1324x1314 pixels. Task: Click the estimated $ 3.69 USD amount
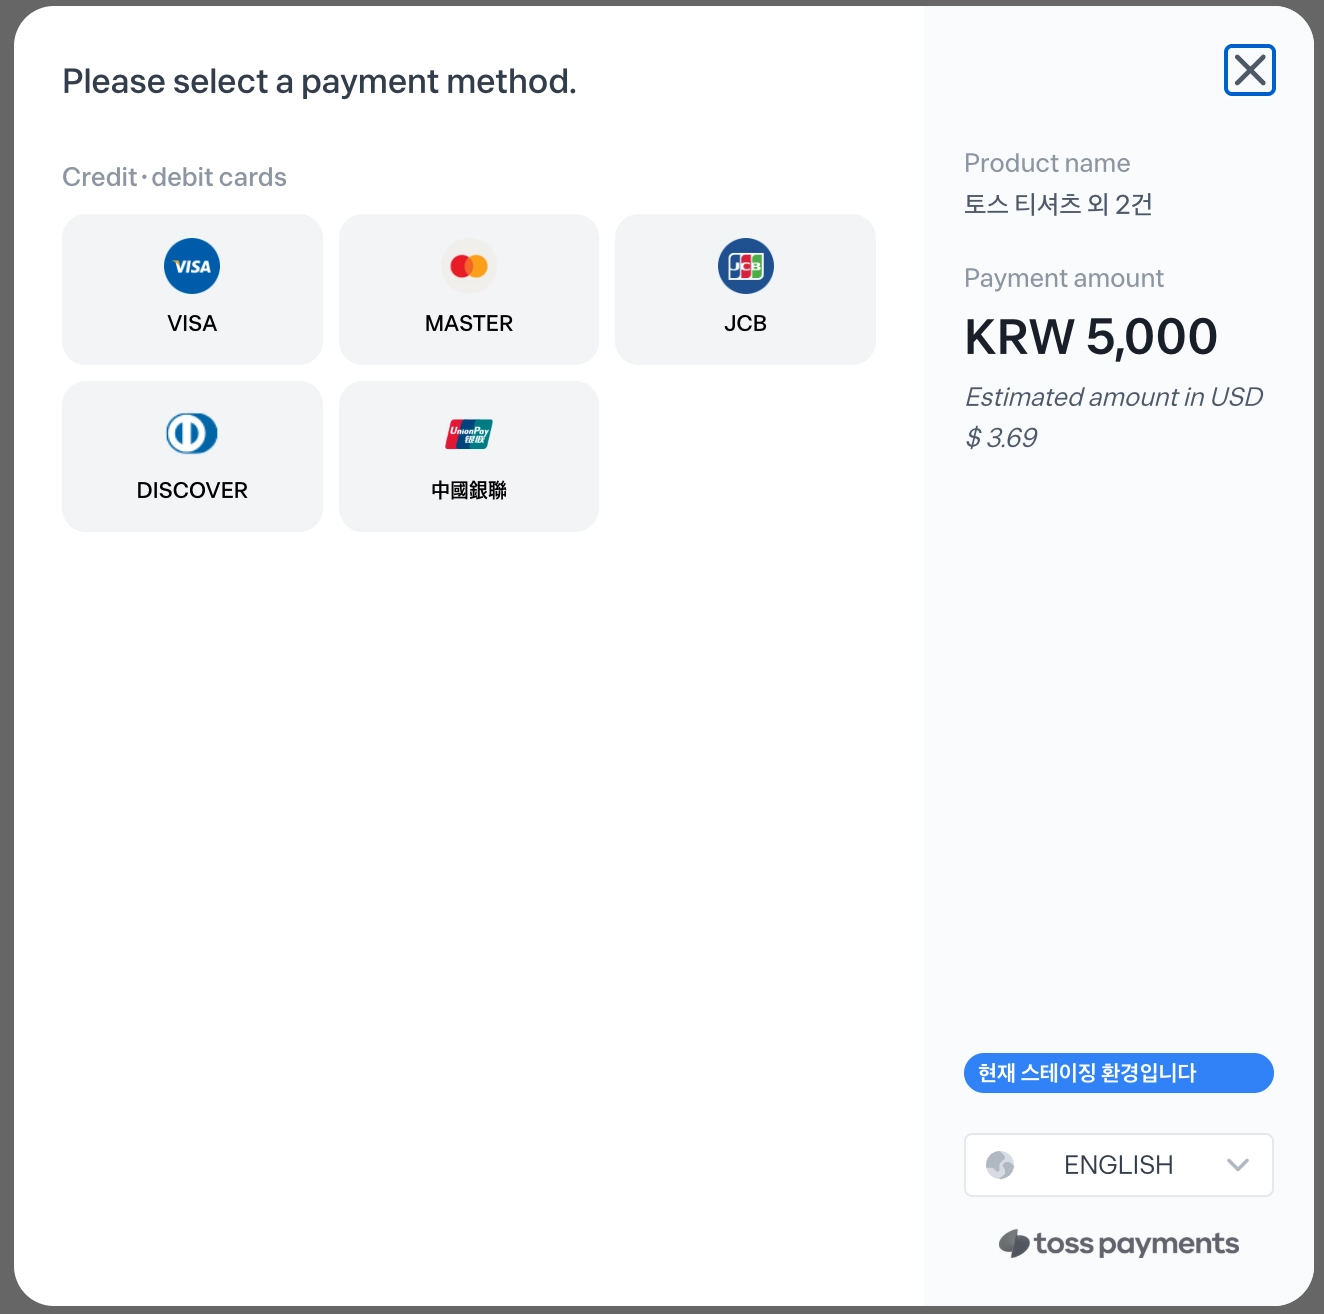coord(1001,438)
